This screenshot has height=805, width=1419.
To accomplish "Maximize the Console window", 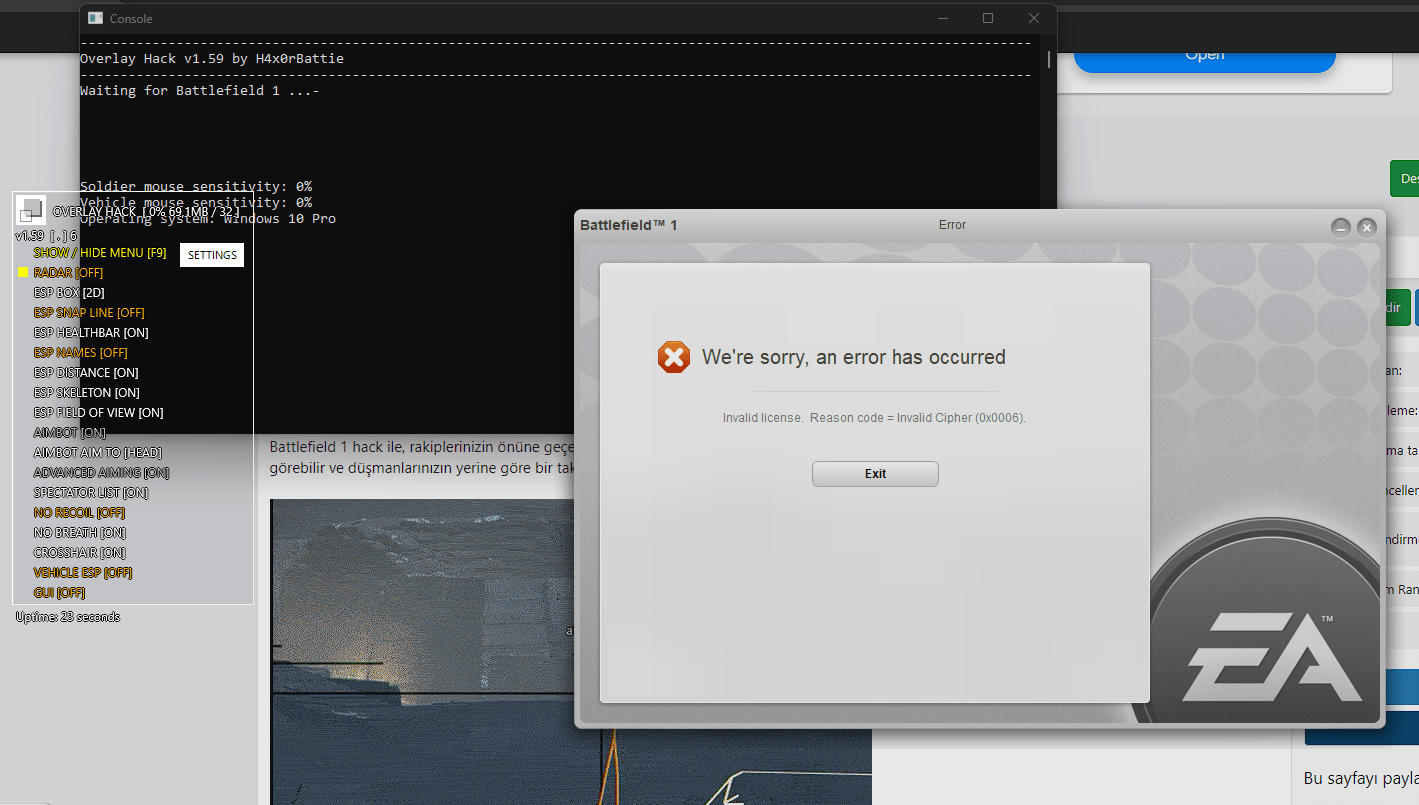I will tap(988, 18).
